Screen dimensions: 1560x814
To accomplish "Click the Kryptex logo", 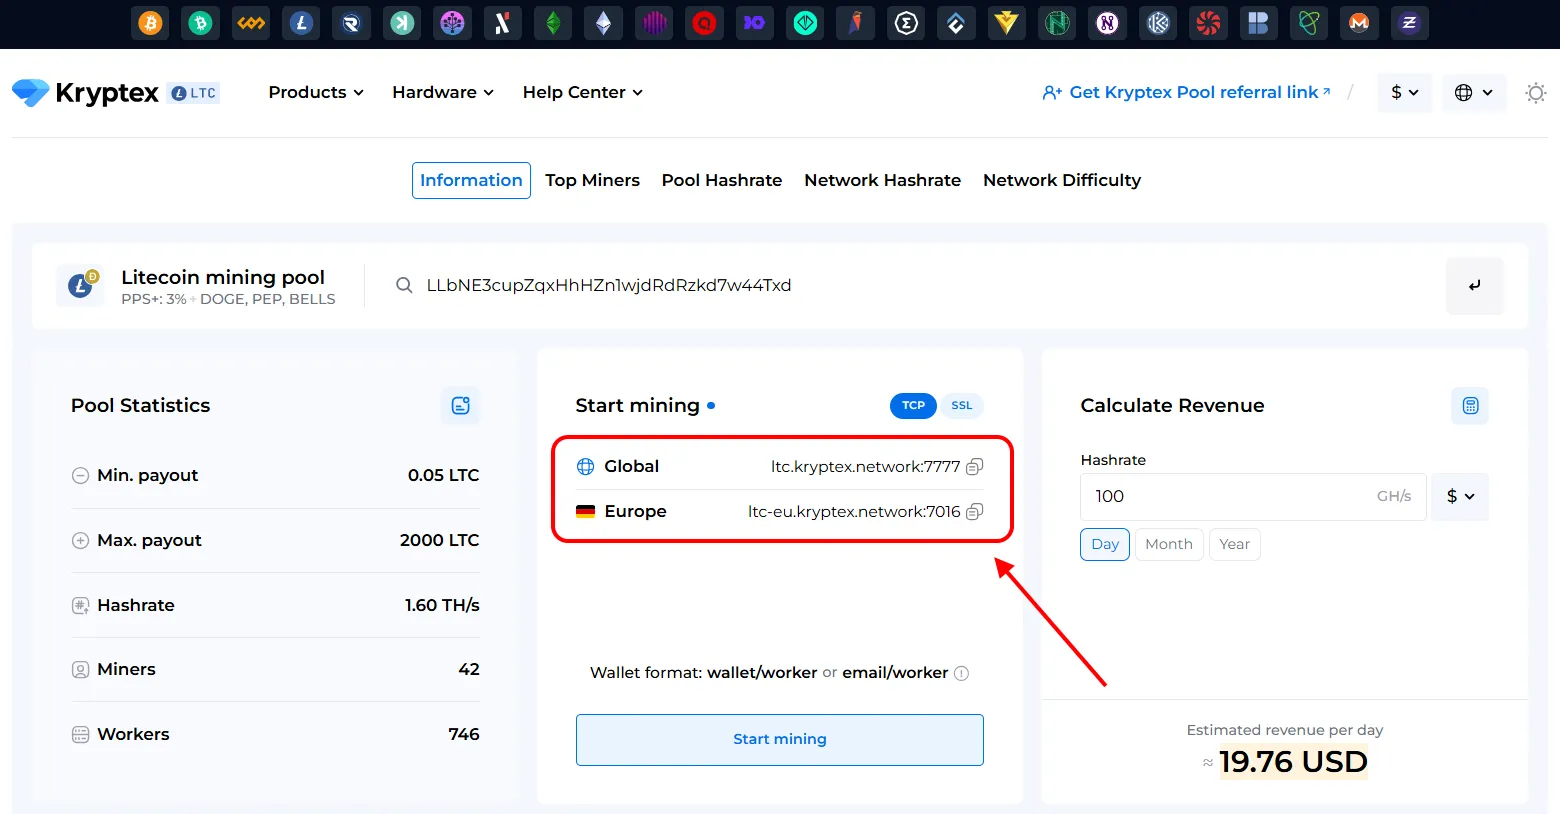I will coord(85,93).
